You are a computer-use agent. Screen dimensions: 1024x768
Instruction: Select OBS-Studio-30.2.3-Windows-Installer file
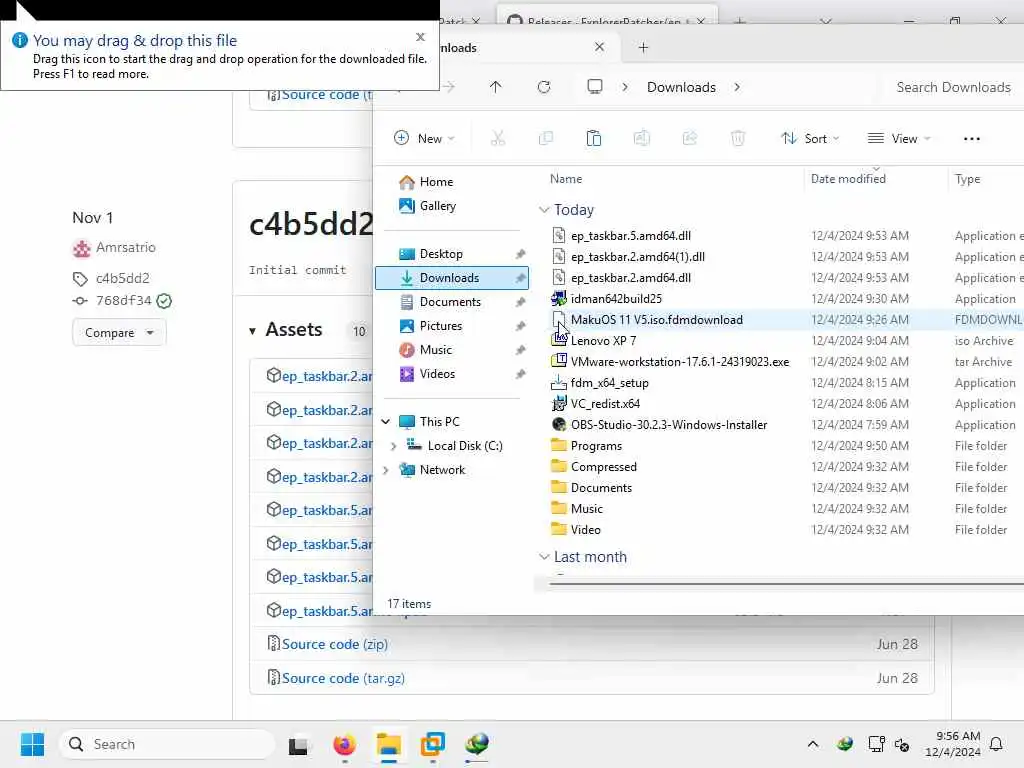point(669,424)
